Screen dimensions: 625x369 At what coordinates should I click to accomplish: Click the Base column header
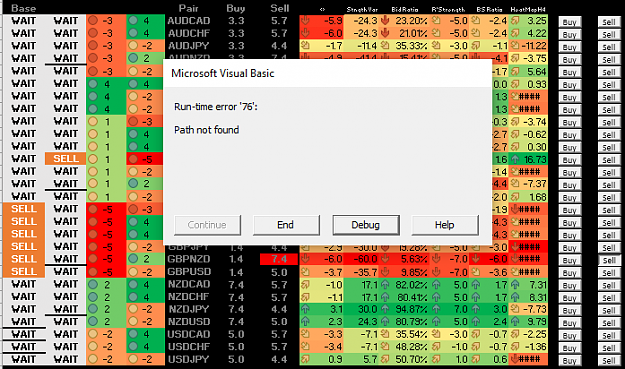[23, 8]
